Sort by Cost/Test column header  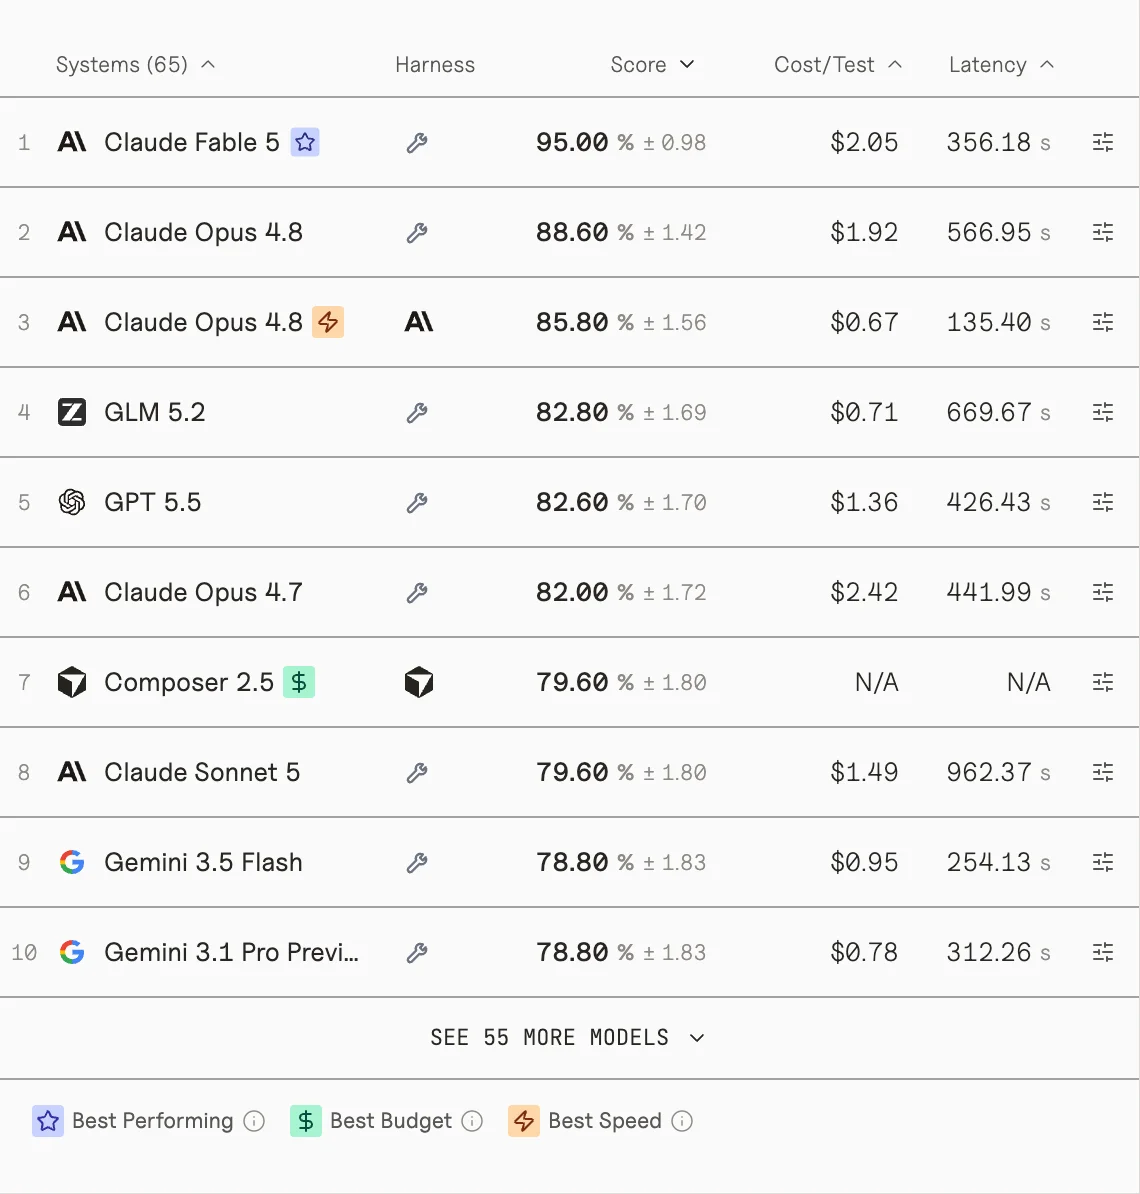click(838, 65)
